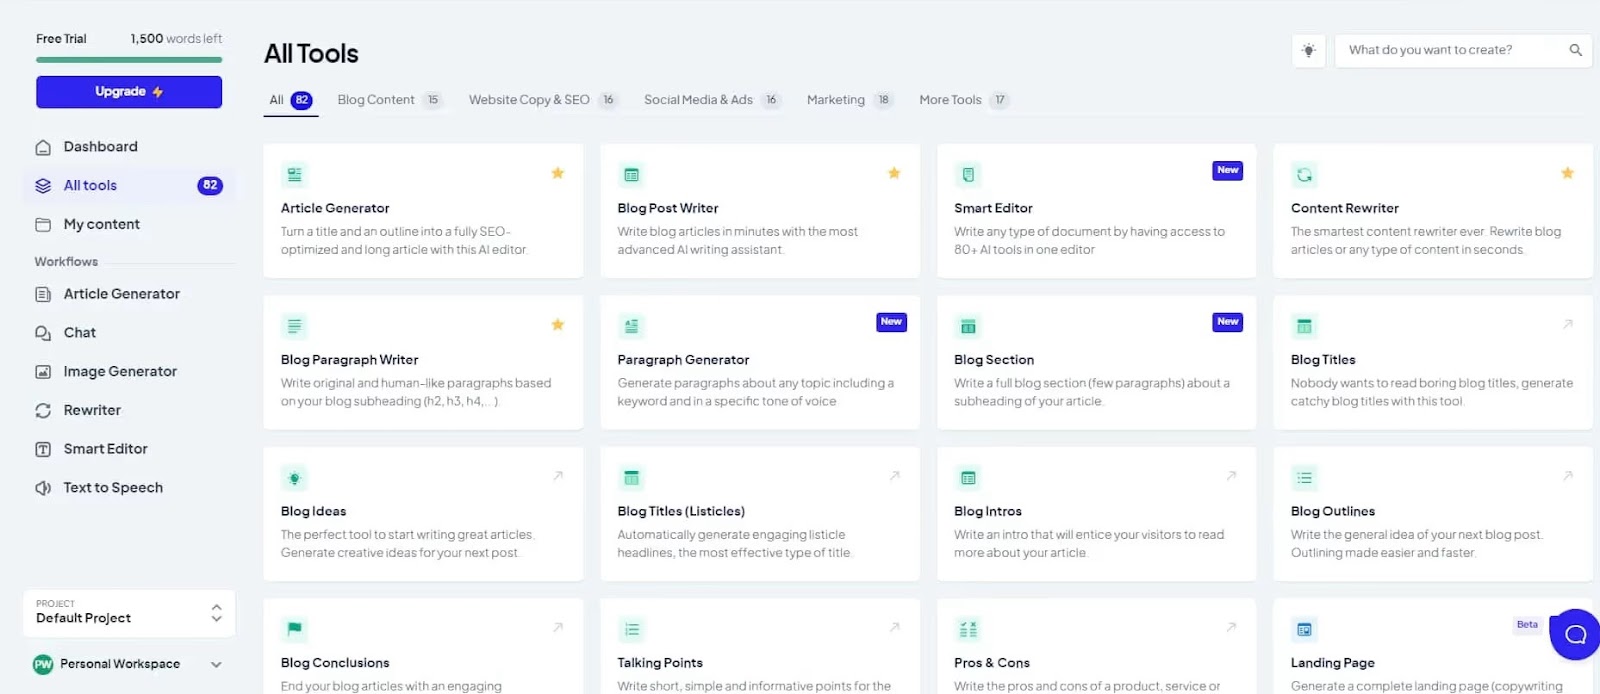Select the All tab with 82 tools

coord(290,100)
